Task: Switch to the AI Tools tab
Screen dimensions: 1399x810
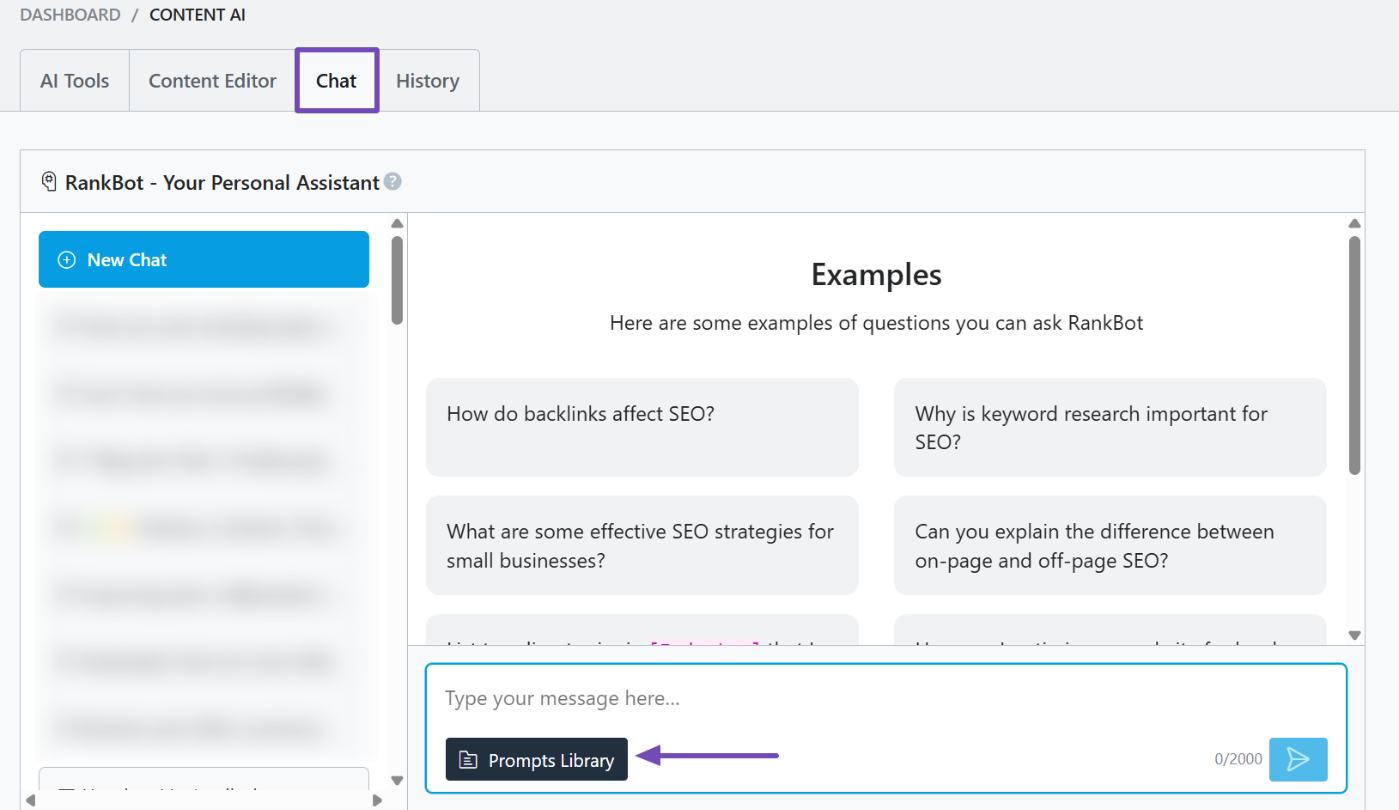Action: point(75,81)
